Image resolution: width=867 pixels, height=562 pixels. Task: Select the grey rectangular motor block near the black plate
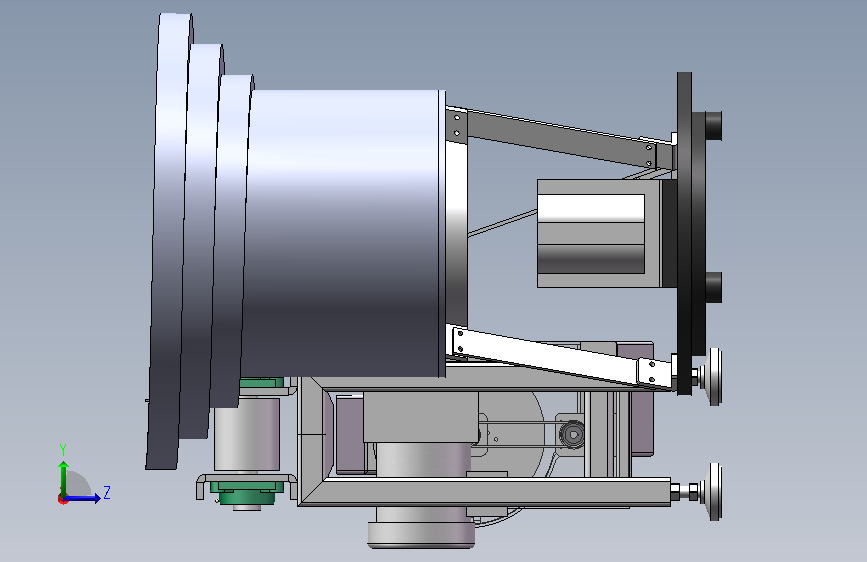click(600, 233)
